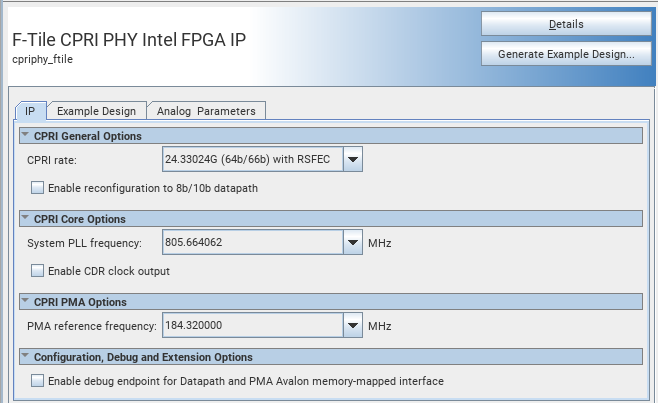Enable reconfiguration to 8b/10b datapath

pos(38,187)
